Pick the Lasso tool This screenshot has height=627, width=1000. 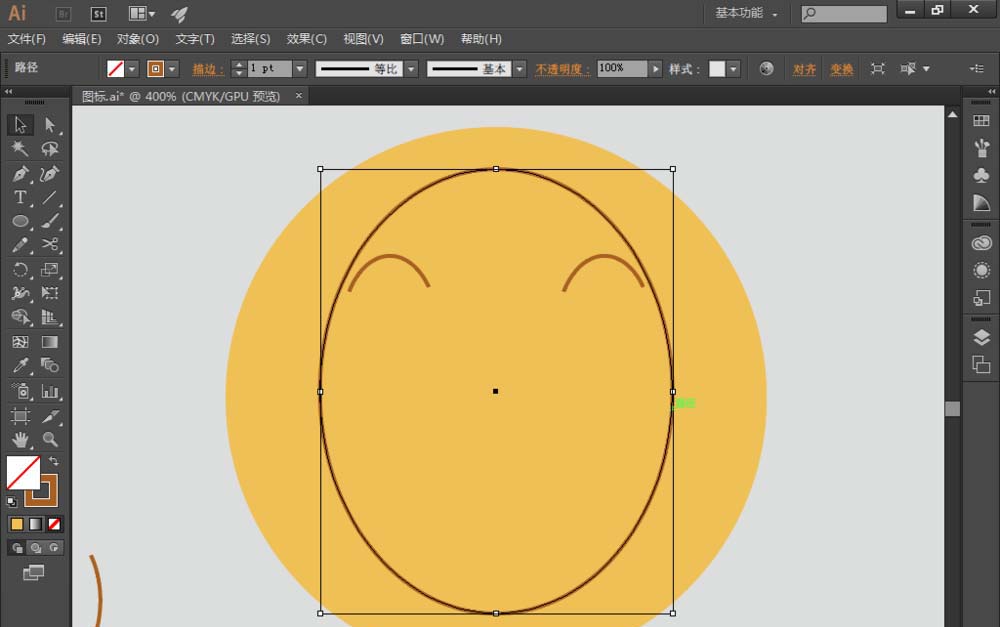point(50,149)
